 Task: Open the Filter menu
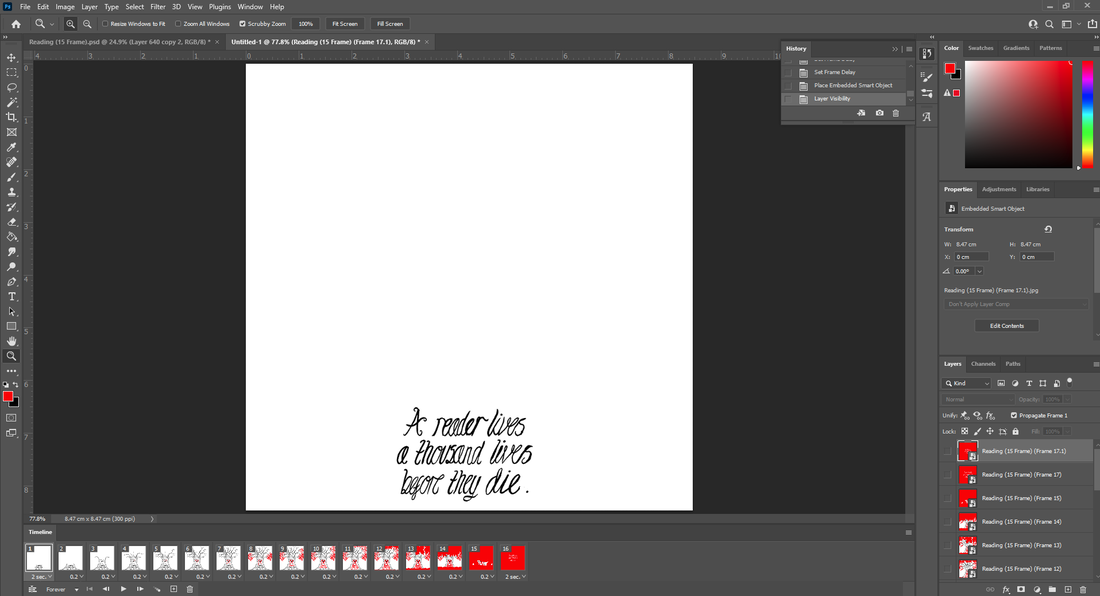158,7
